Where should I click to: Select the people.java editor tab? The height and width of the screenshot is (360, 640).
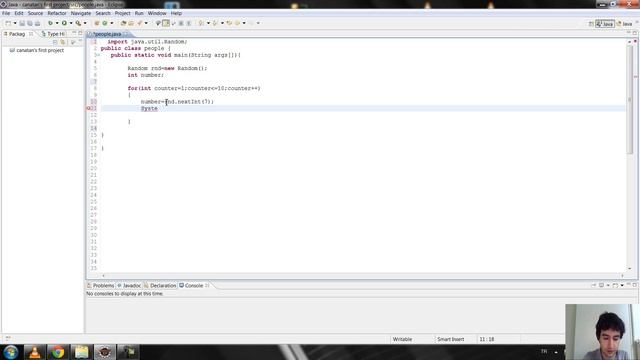coord(107,34)
